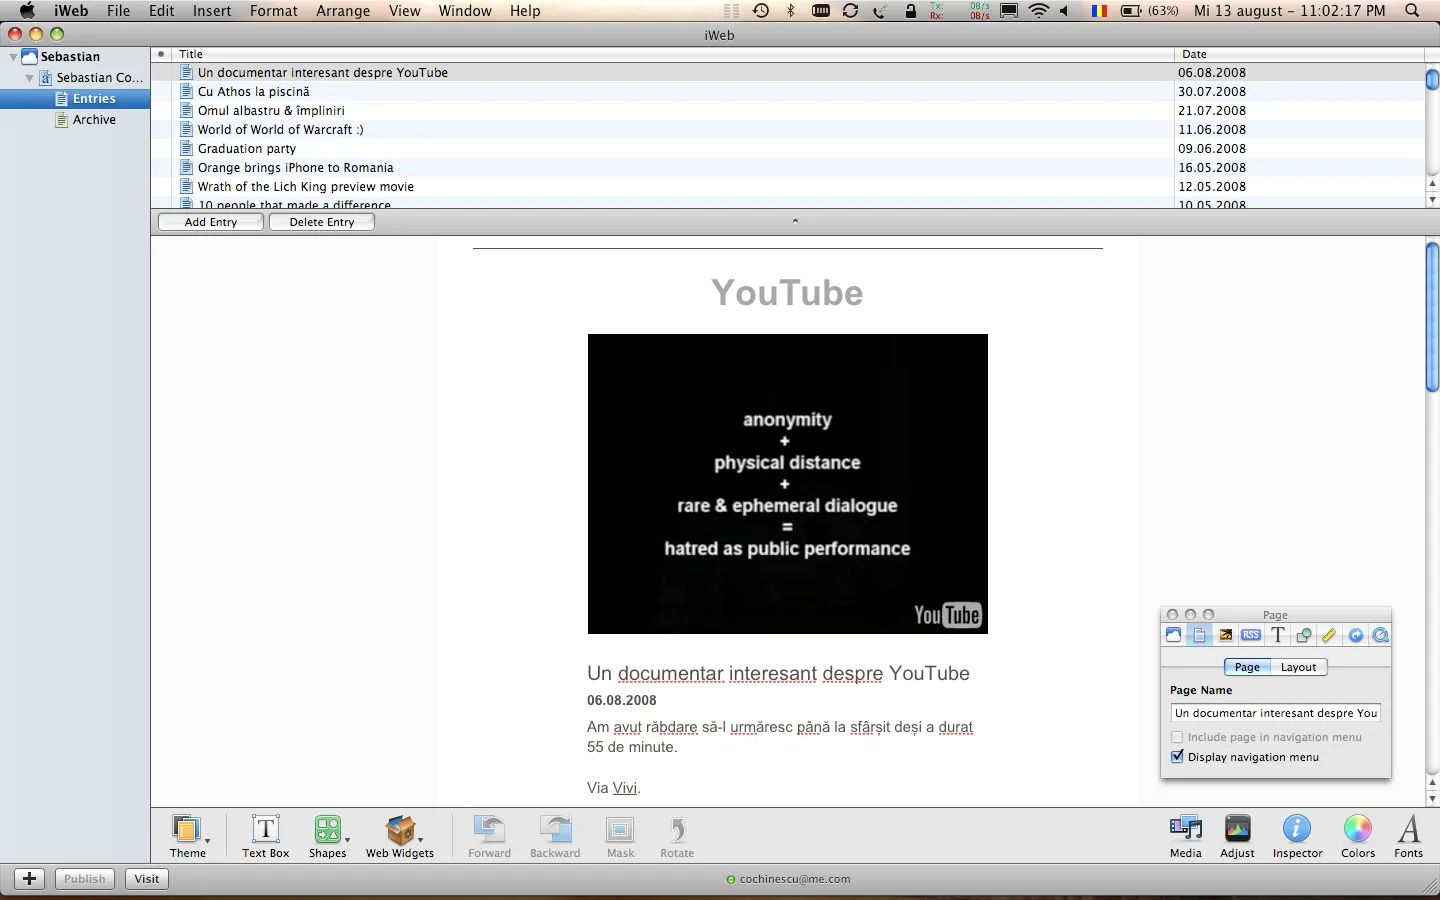Image resolution: width=1440 pixels, height=900 pixels.
Task: Click the plus icon to add a page
Action: point(30,879)
